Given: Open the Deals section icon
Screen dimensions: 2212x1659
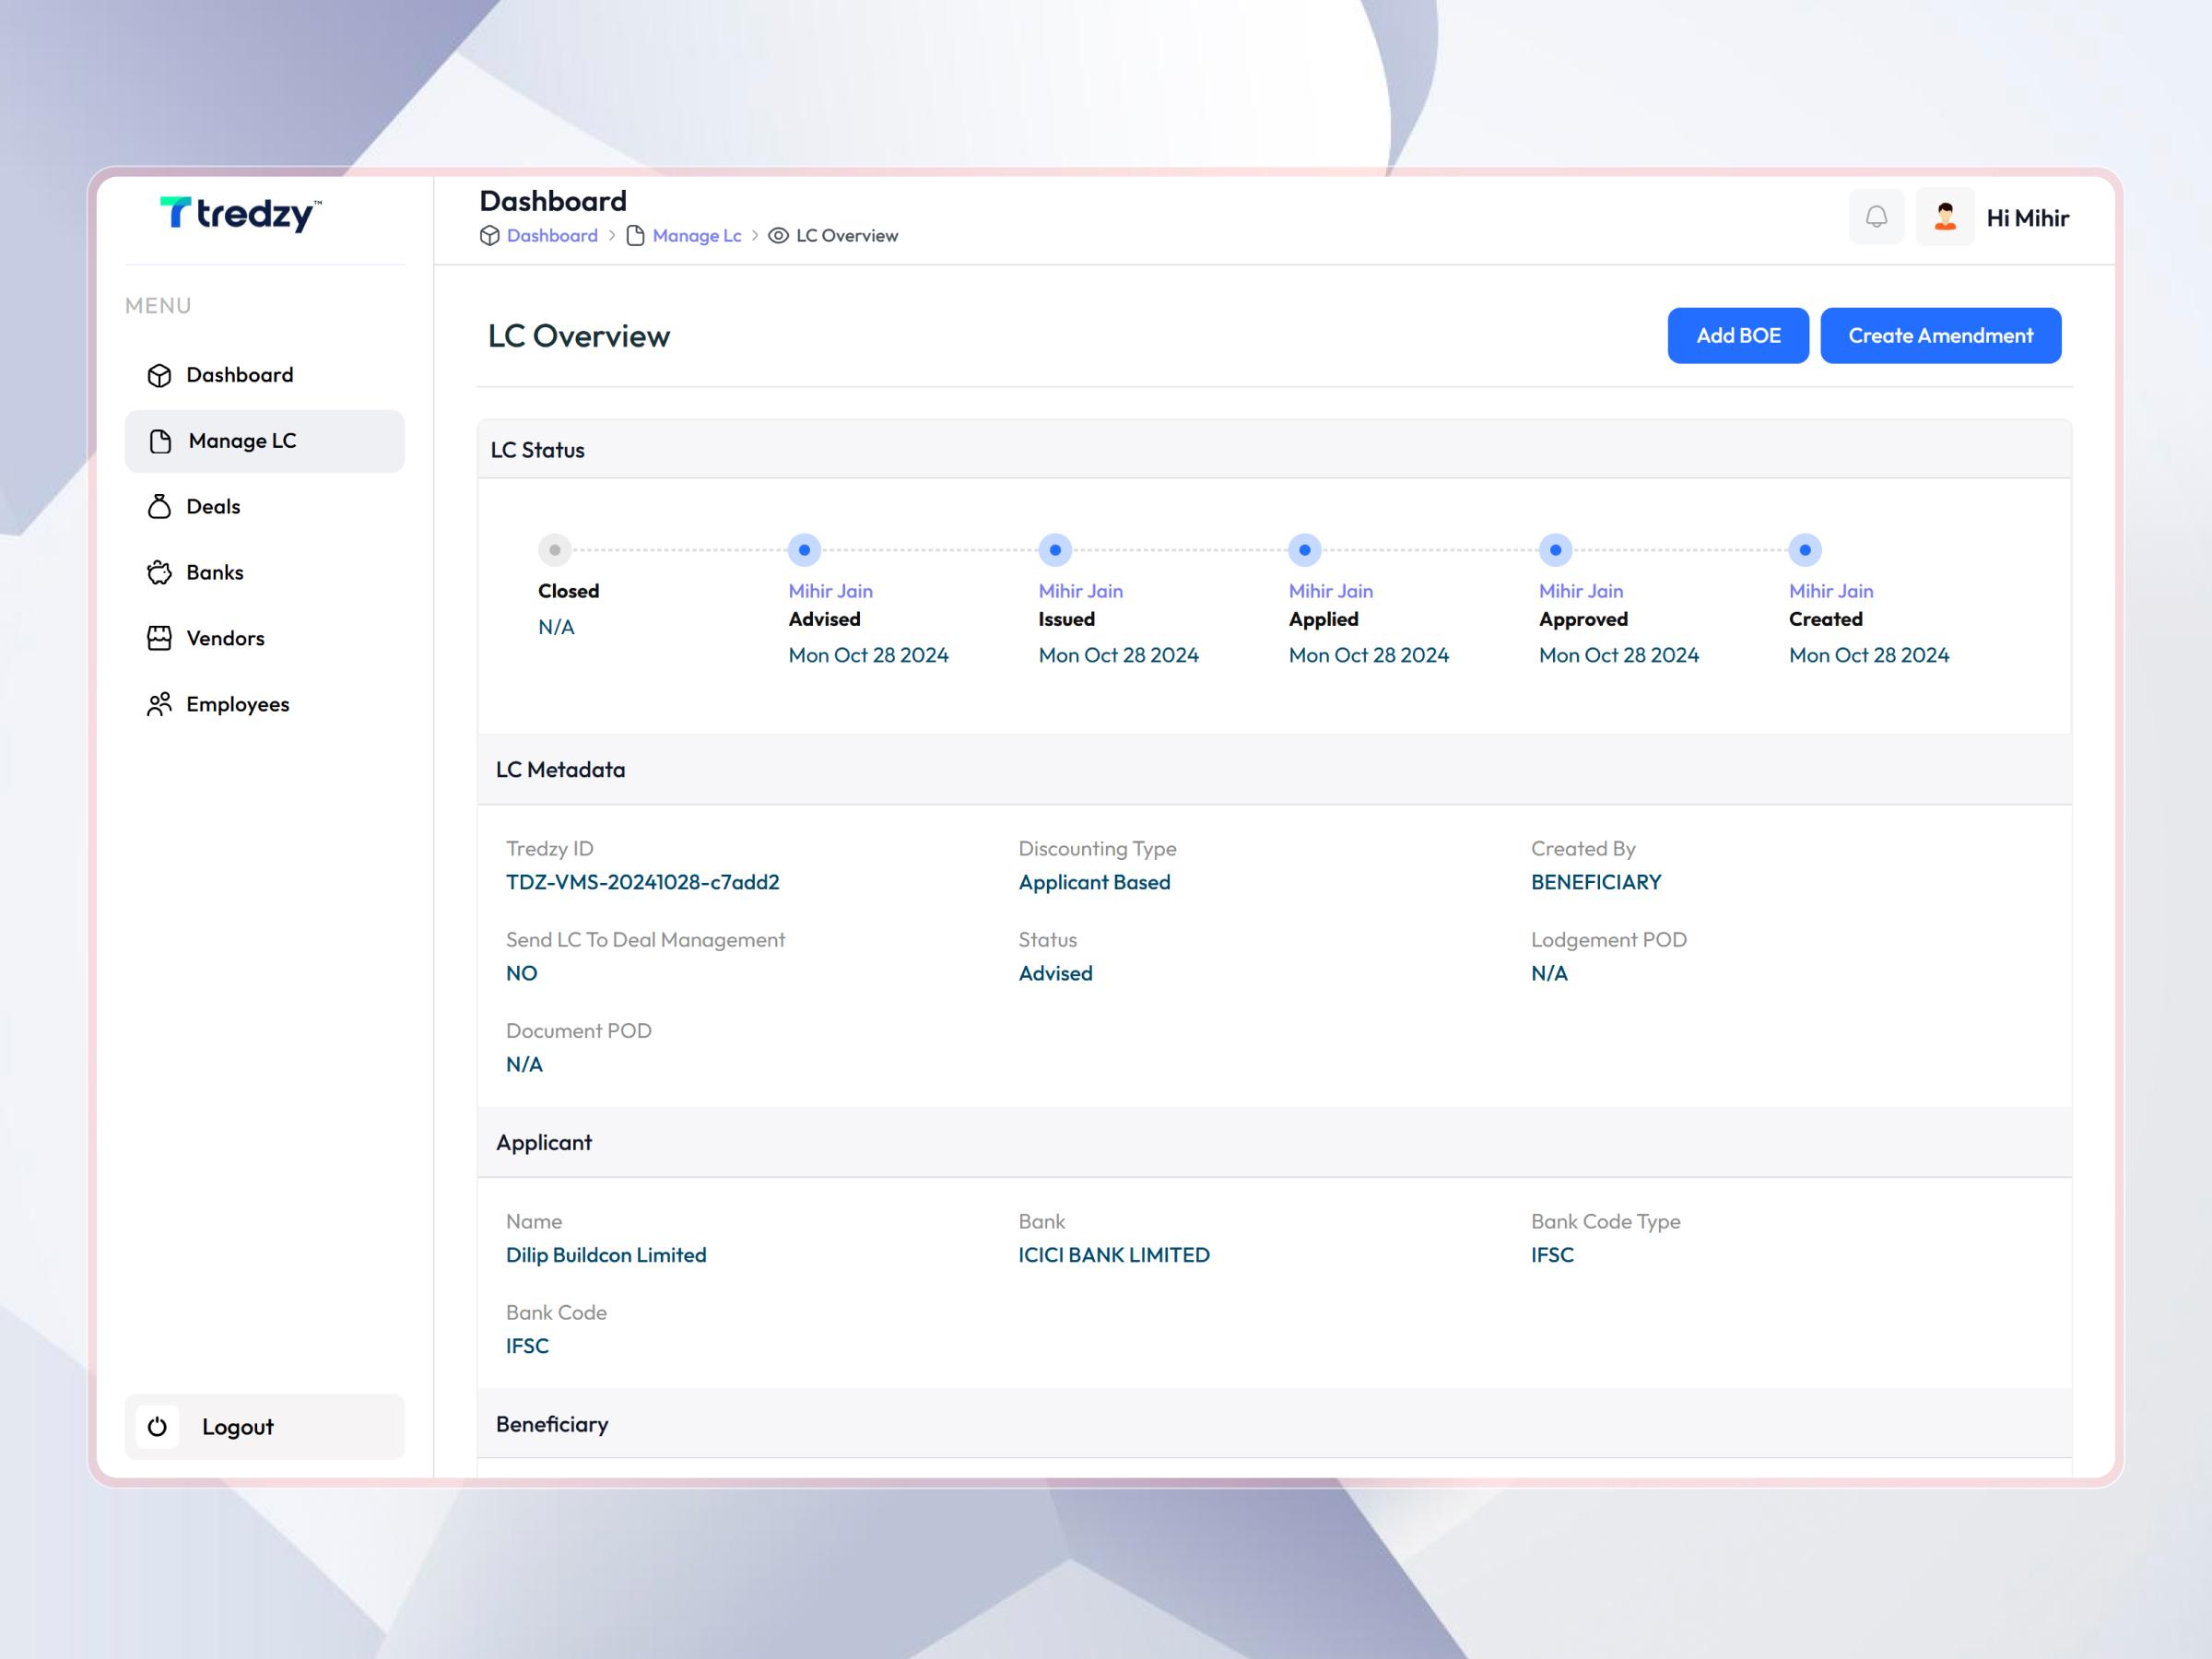Looking at the screenshot, I should pos(160,506).
